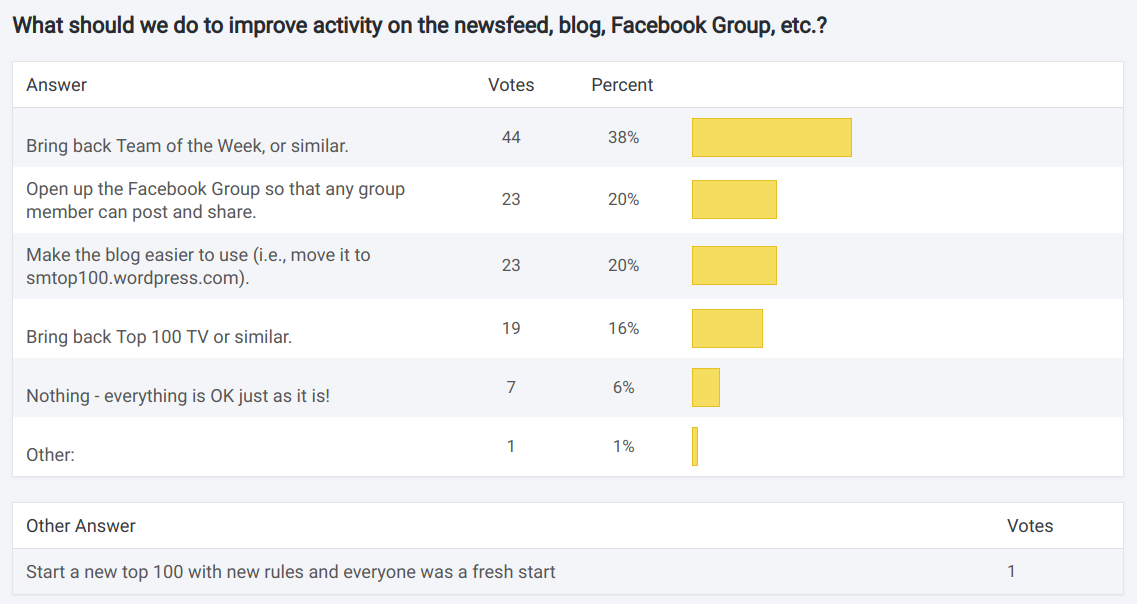Click the 'Other:' answer label
Image resolution: width=1137 pixels, height=604 pixels.
tap(50, 455)
